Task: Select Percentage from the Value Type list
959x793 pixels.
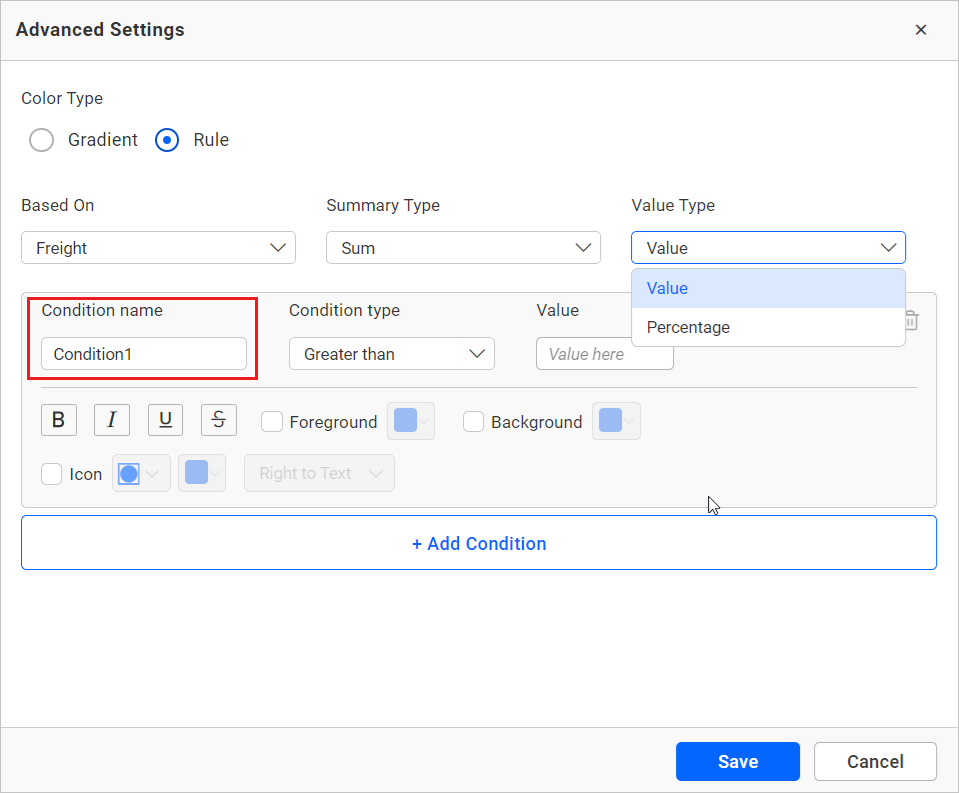Action: click(688, 327)
